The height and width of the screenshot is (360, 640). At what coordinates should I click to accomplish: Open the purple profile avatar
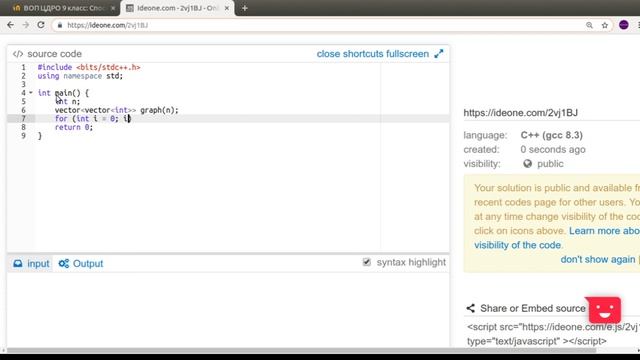pos(624,25)
